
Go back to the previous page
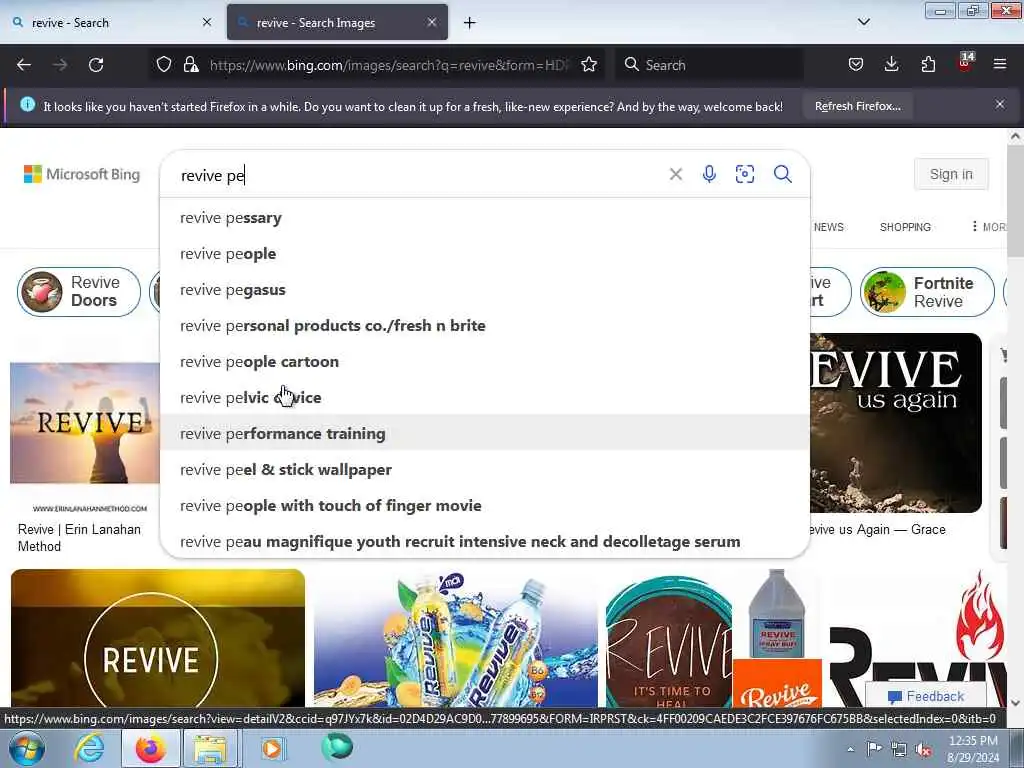[24, 65]
